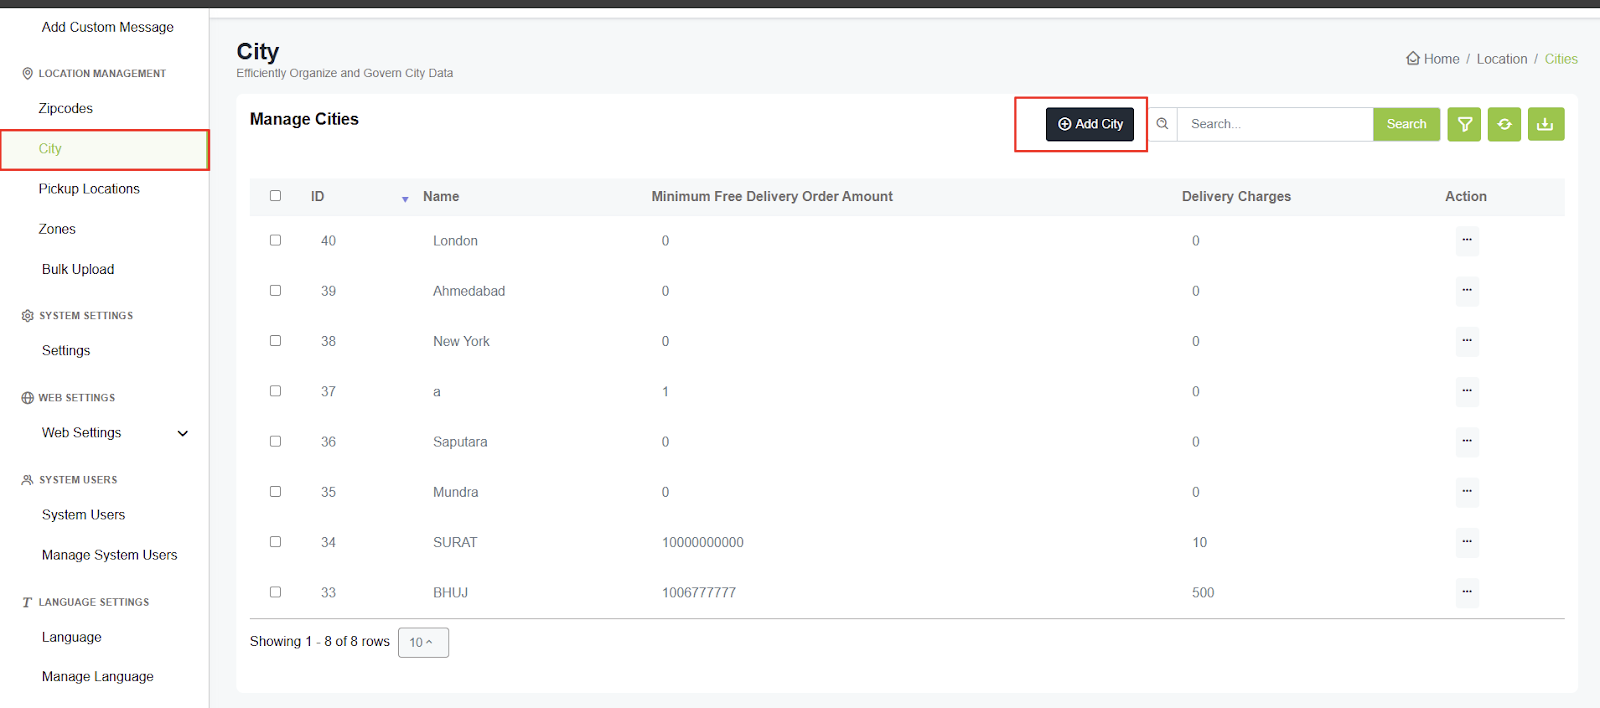Open action menu for city 'a' row
The width and height of the screenshot is (1600, 708).
click(1467, 391)
